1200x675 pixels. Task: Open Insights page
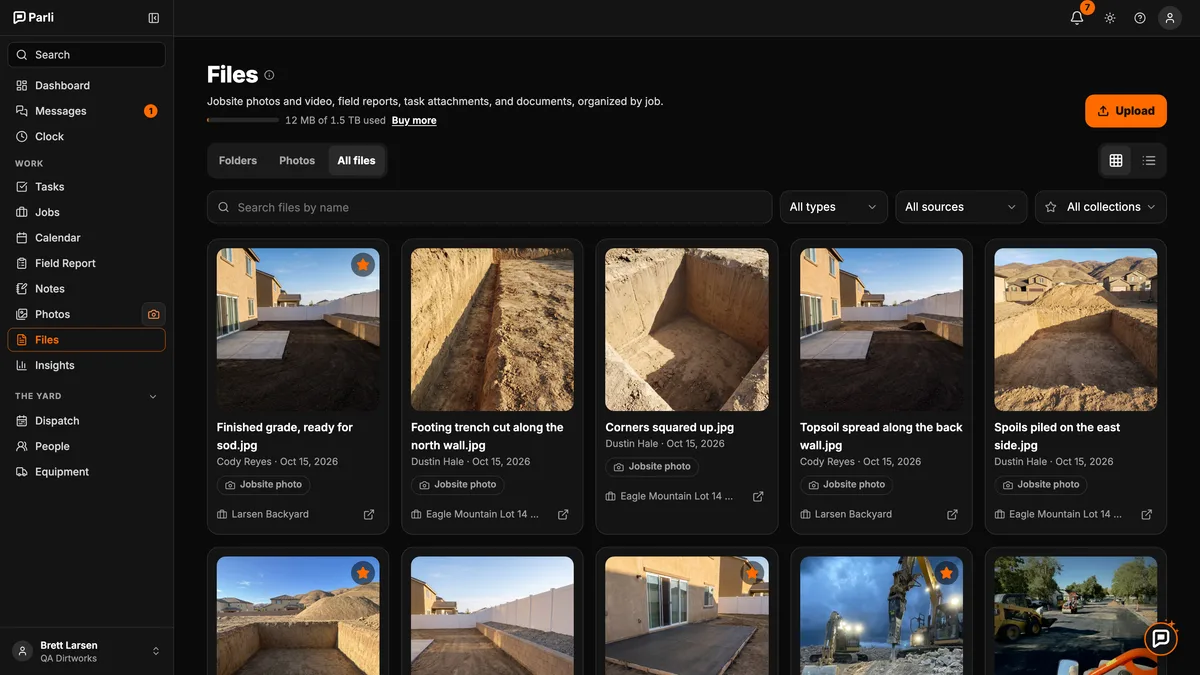[x=86, y=365]
